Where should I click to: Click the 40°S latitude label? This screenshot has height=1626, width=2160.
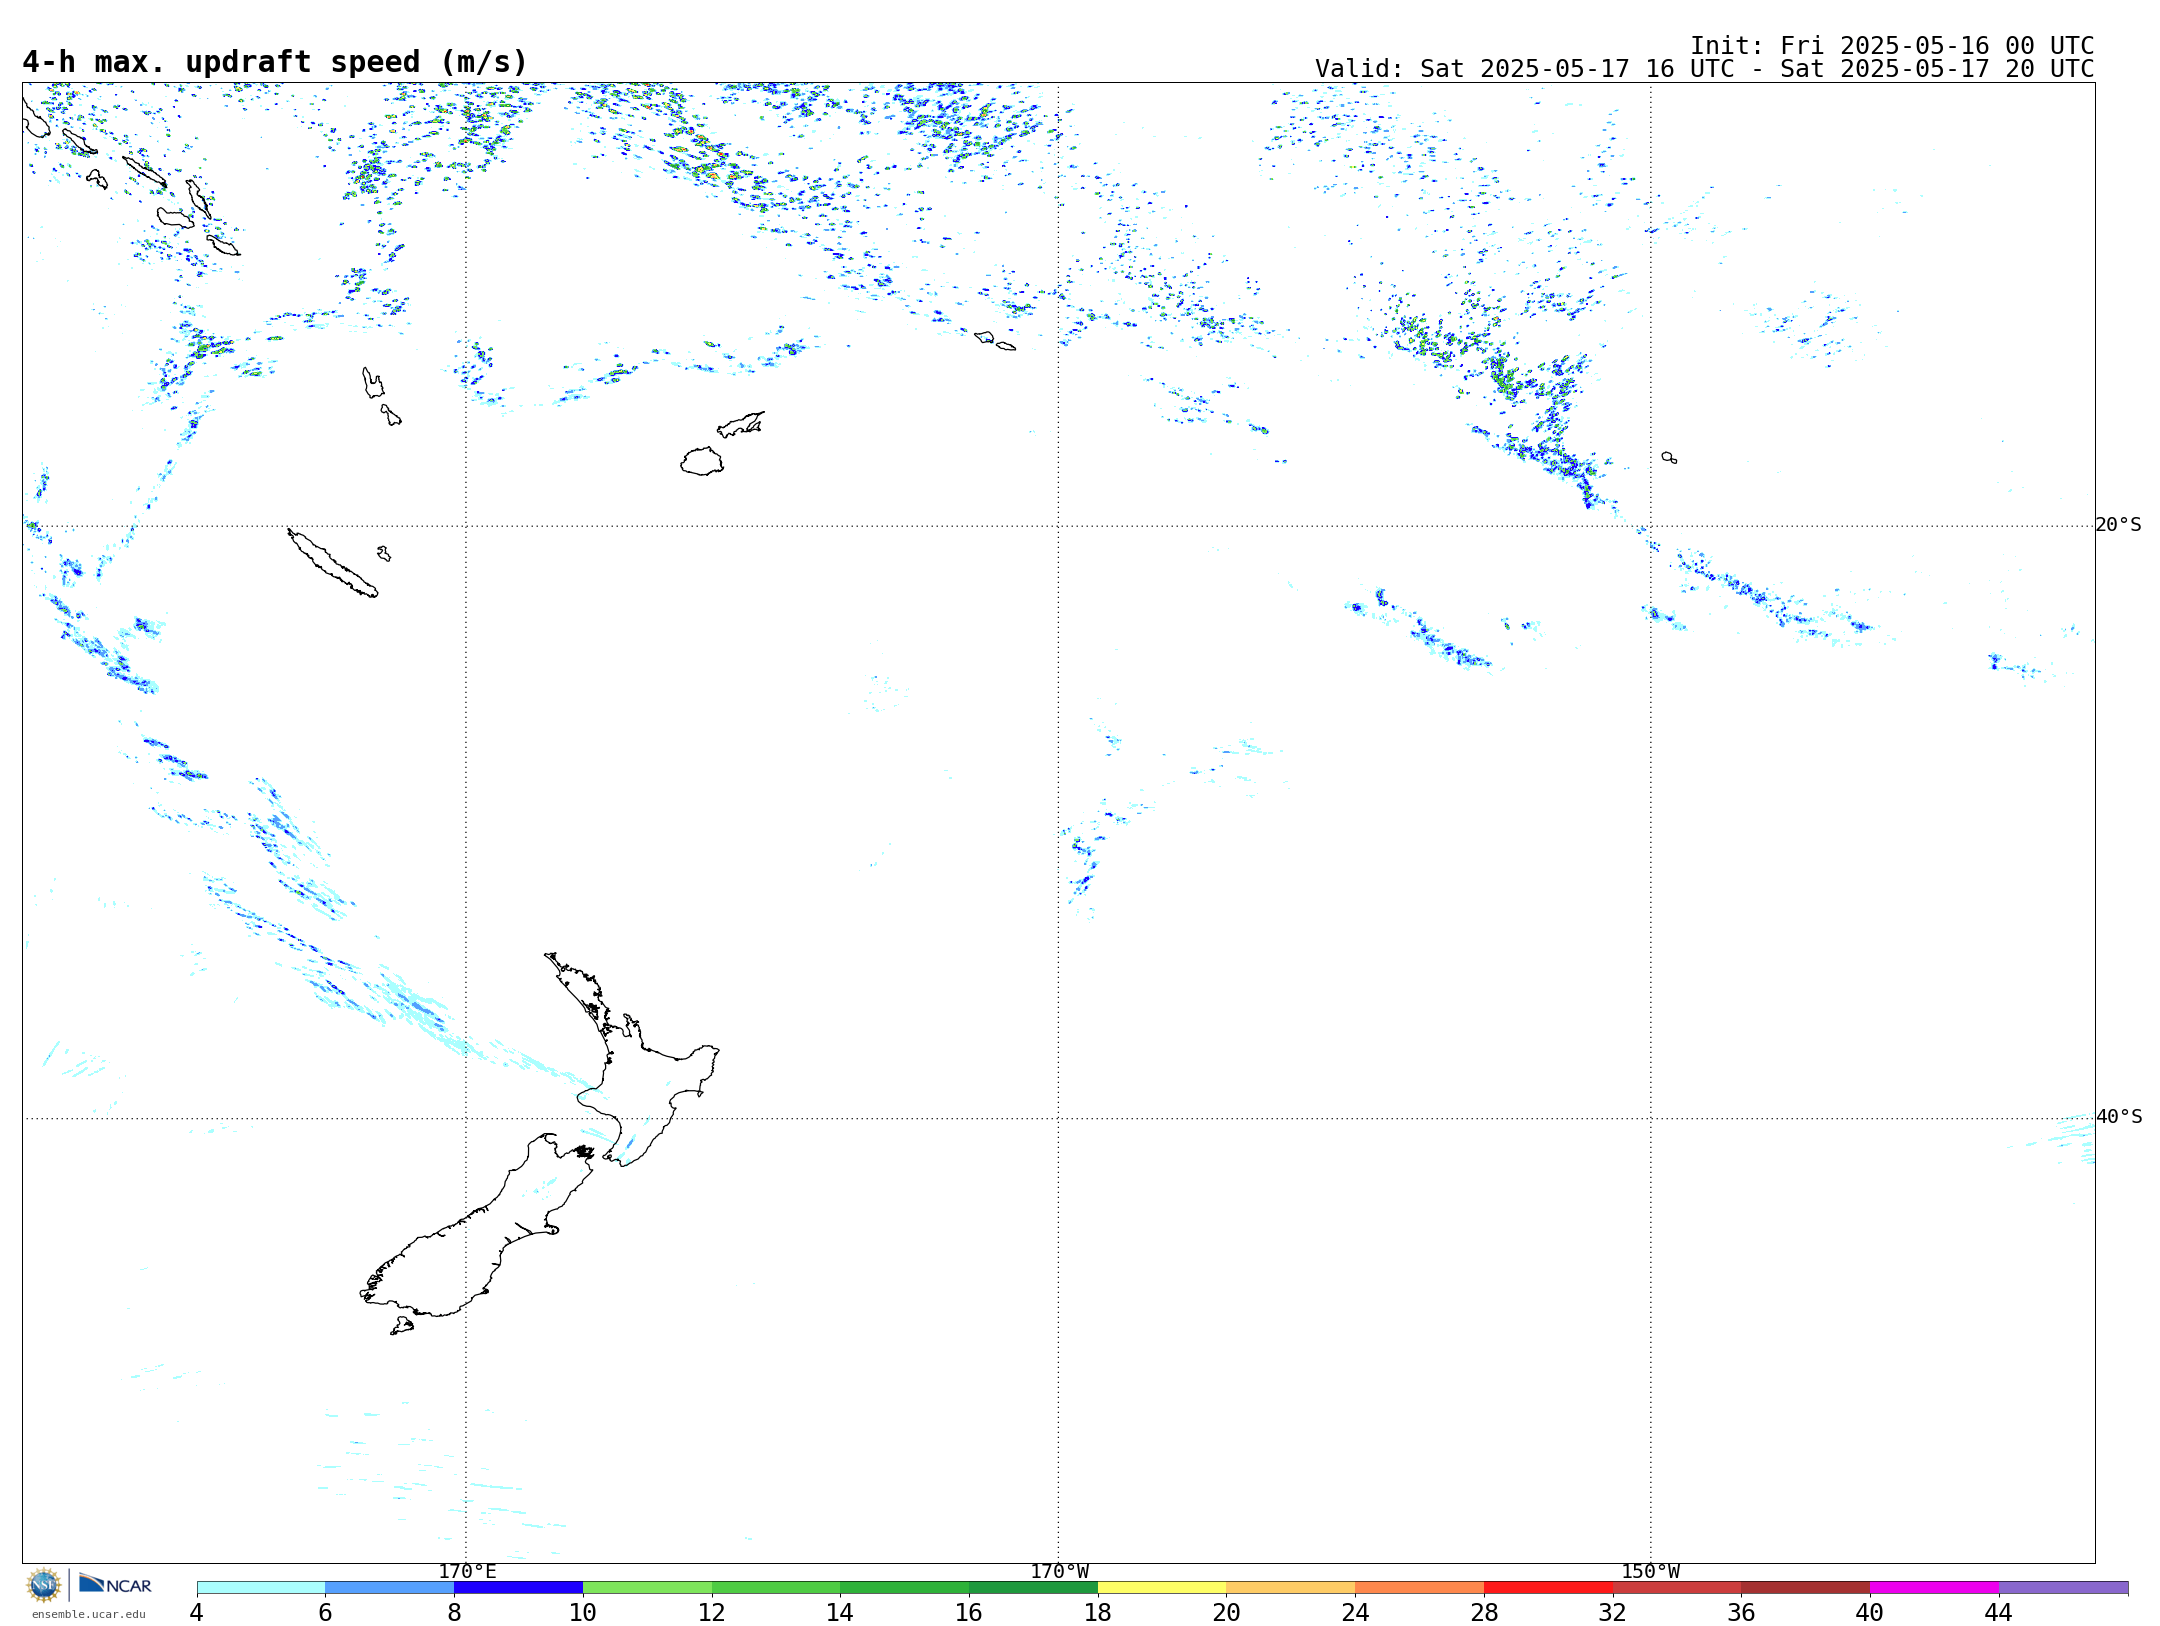2118,1117
